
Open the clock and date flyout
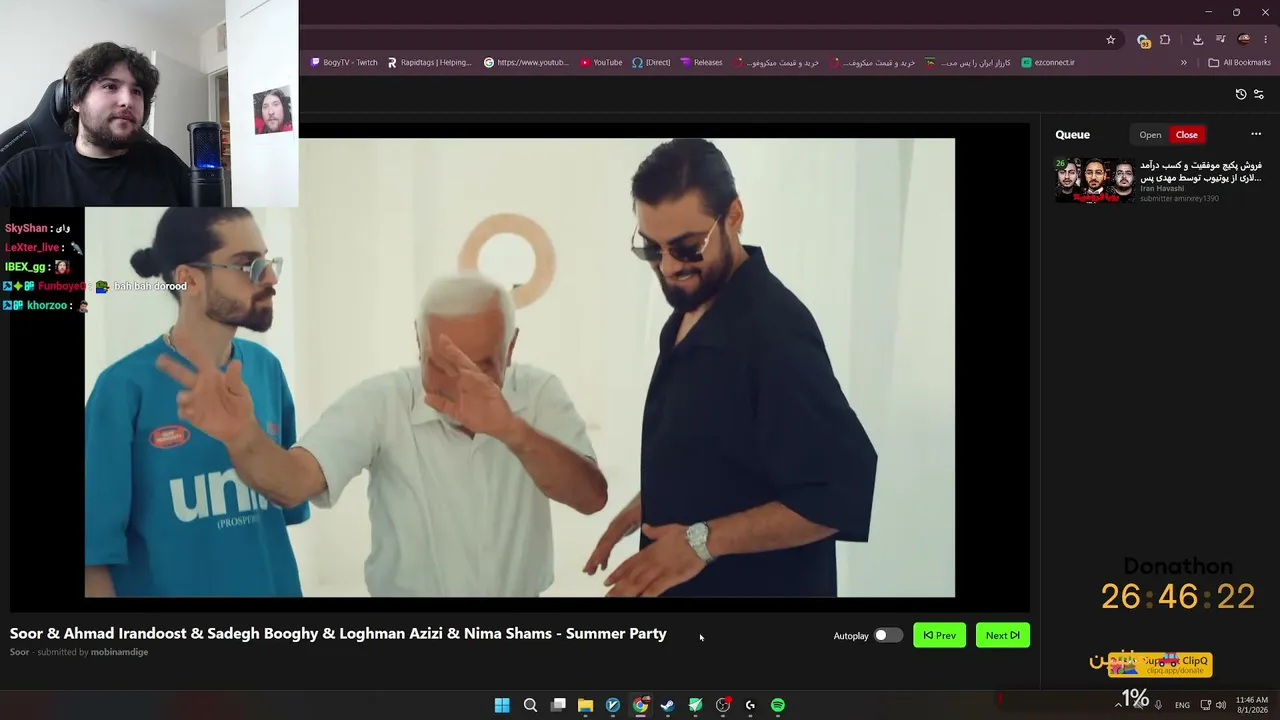pyautogui.click(x=1252, y=705)
